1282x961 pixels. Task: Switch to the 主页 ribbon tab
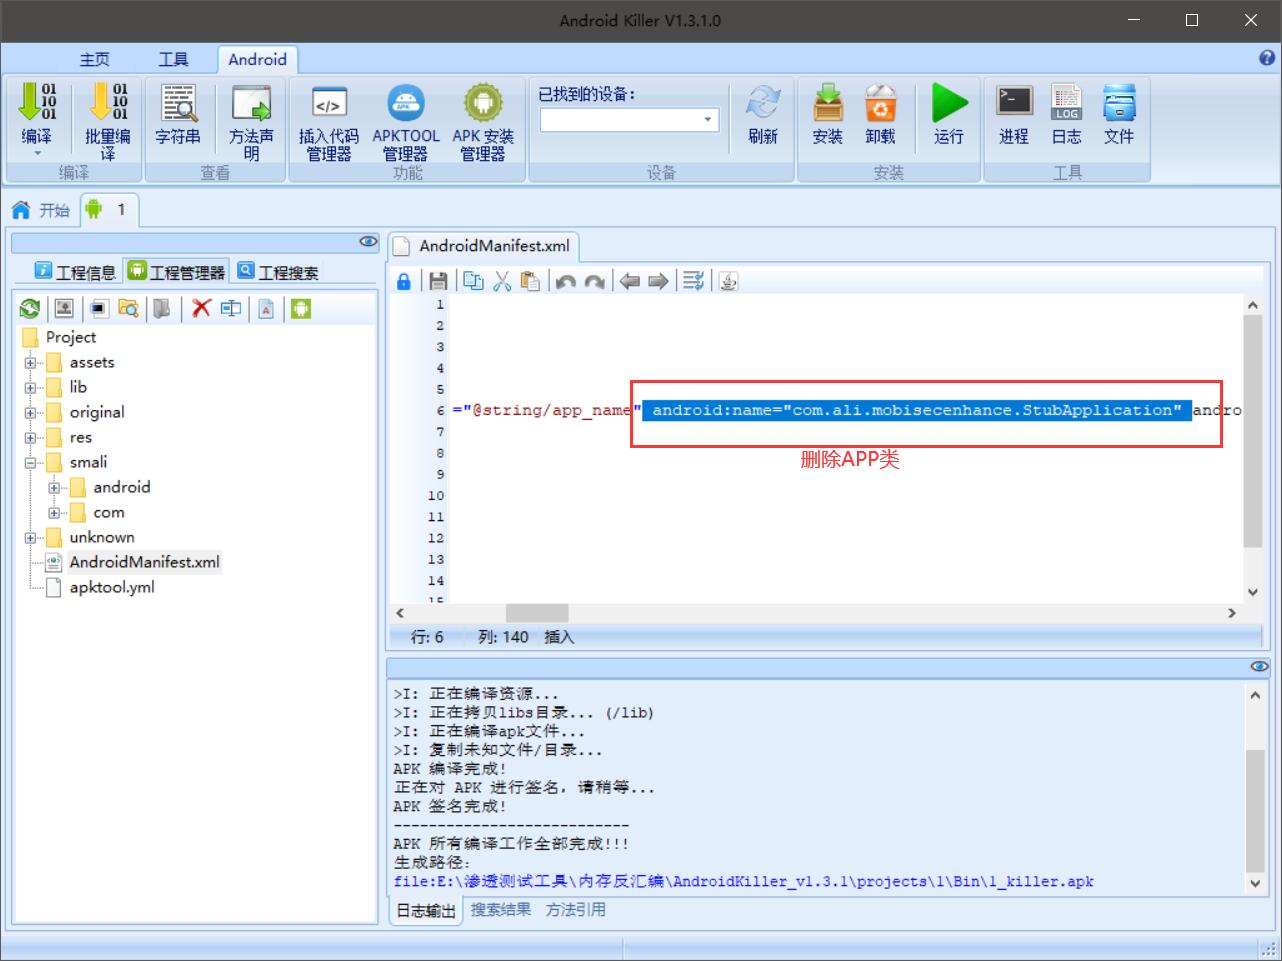coord(95,59)
